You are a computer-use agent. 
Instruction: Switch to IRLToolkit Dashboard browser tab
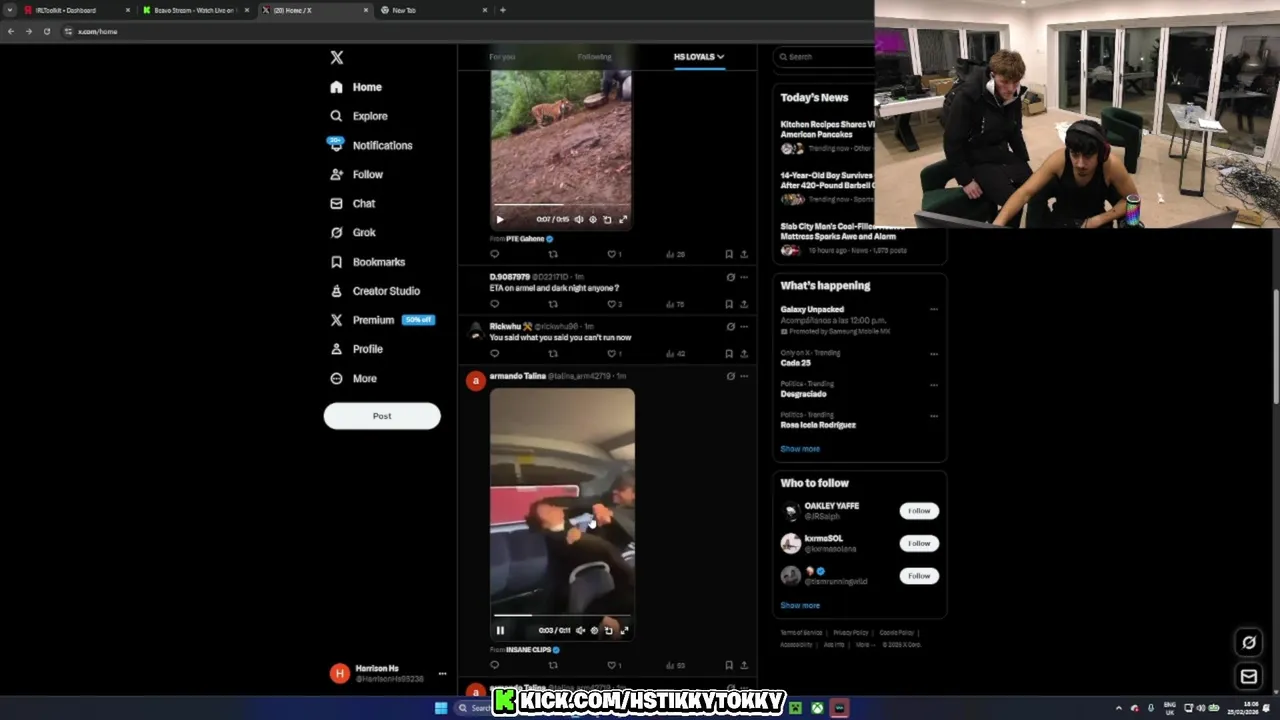point(75,10)
